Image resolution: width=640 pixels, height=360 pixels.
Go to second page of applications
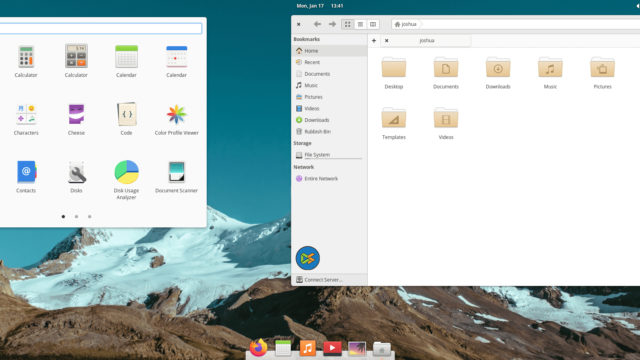click(x=76, y=217)
